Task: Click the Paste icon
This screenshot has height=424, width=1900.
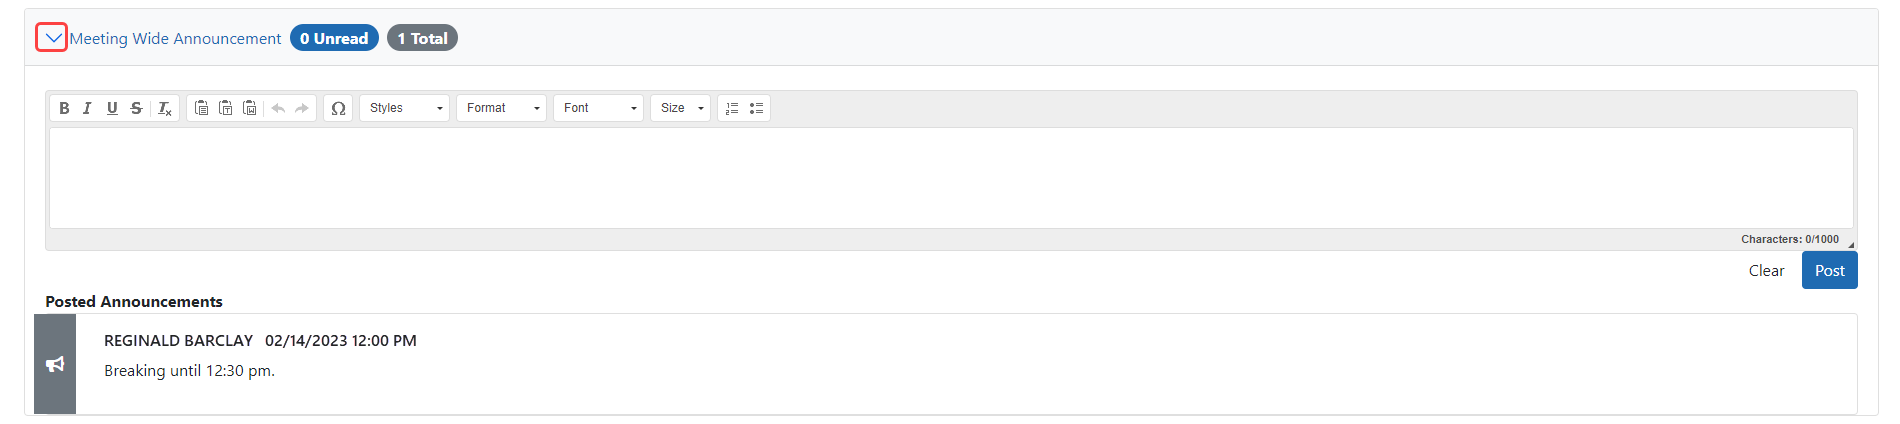Action: [x=202, y=108]
